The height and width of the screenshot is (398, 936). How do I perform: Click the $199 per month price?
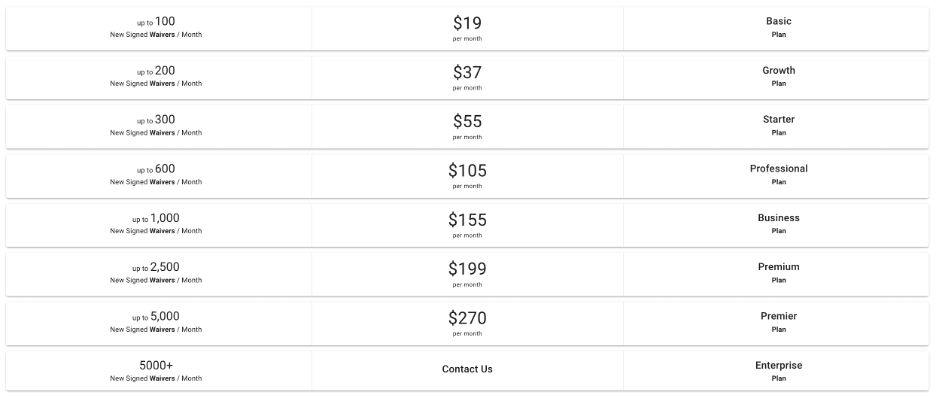tap(467, 274)
